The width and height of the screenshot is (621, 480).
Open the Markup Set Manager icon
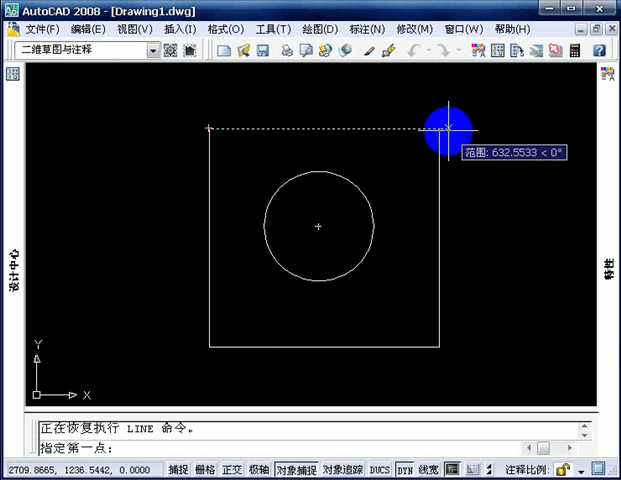tap(555, 50)
